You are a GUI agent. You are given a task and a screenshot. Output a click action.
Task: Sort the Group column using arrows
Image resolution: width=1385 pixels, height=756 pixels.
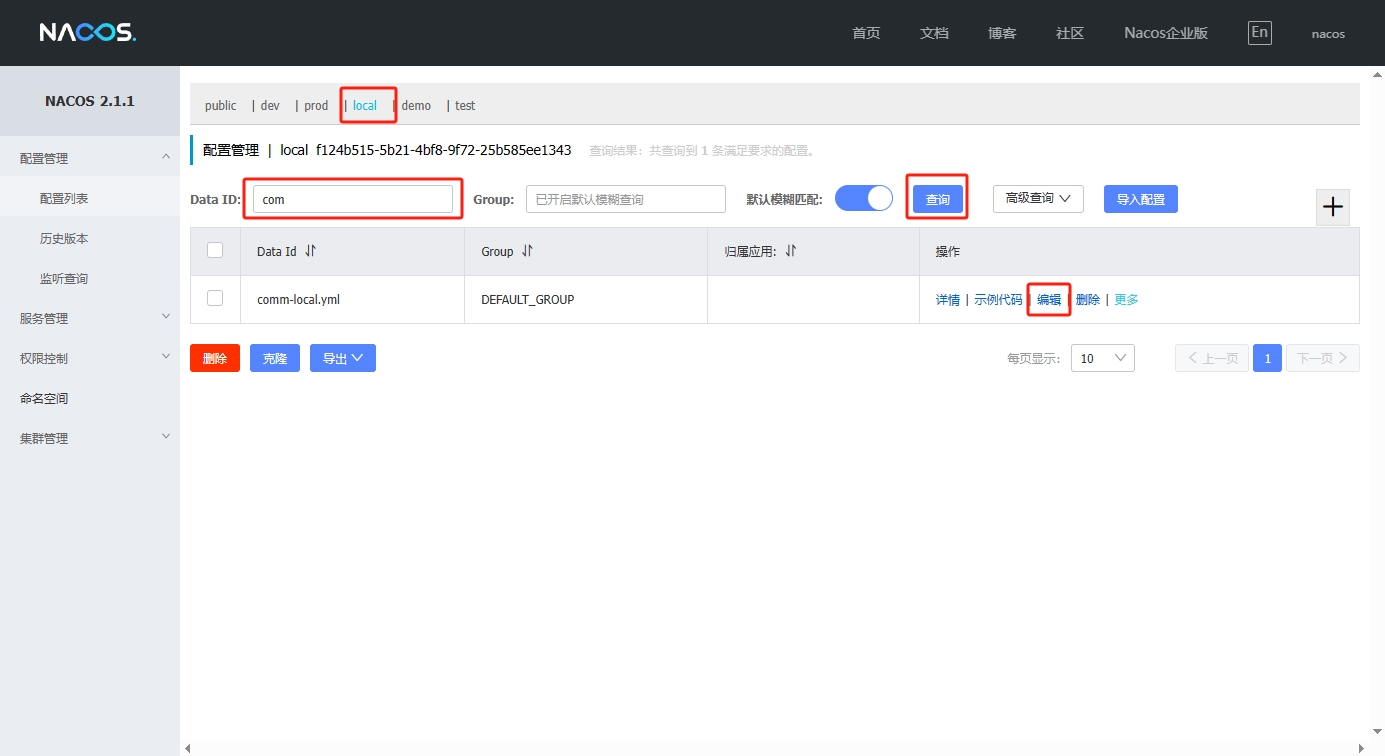[x=527, y=251]
